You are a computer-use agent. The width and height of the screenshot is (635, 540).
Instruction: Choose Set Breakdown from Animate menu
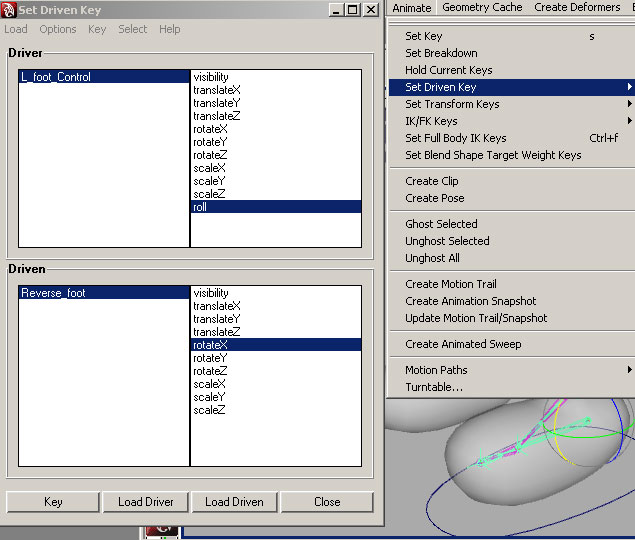coord(441,53)
